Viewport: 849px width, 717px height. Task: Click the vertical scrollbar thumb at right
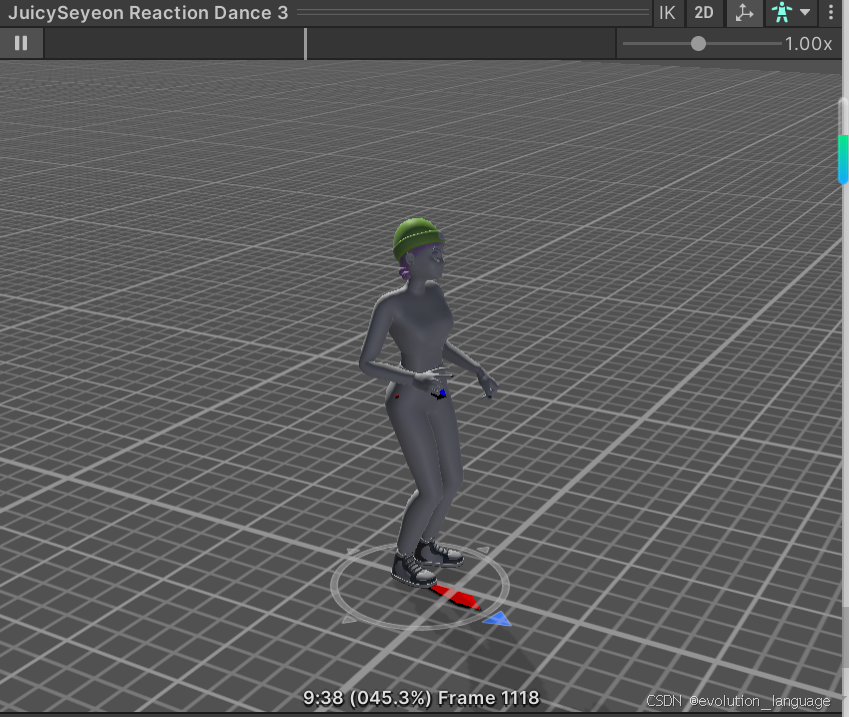point(843,141)
